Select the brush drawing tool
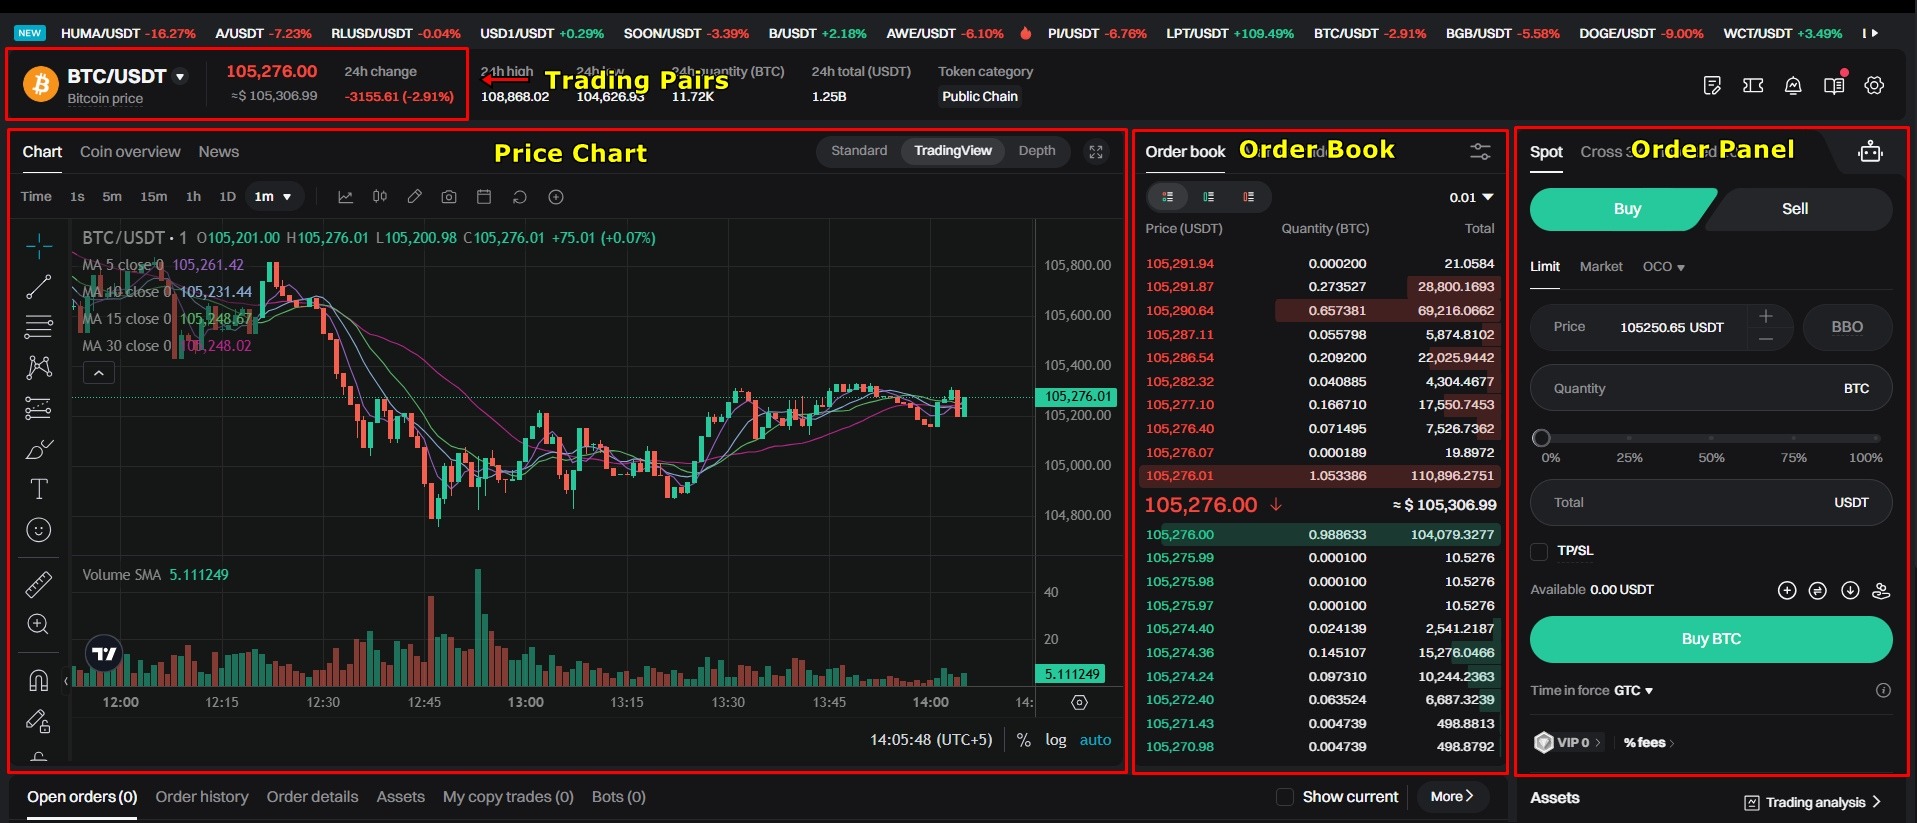This screenshot has height=823, width=1917. tap(39, 449)
